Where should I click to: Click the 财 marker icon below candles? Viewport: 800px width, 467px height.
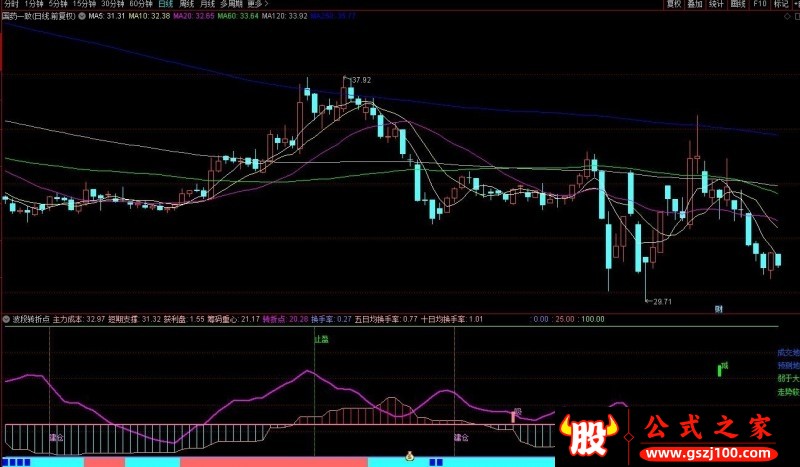pos(718,309)
